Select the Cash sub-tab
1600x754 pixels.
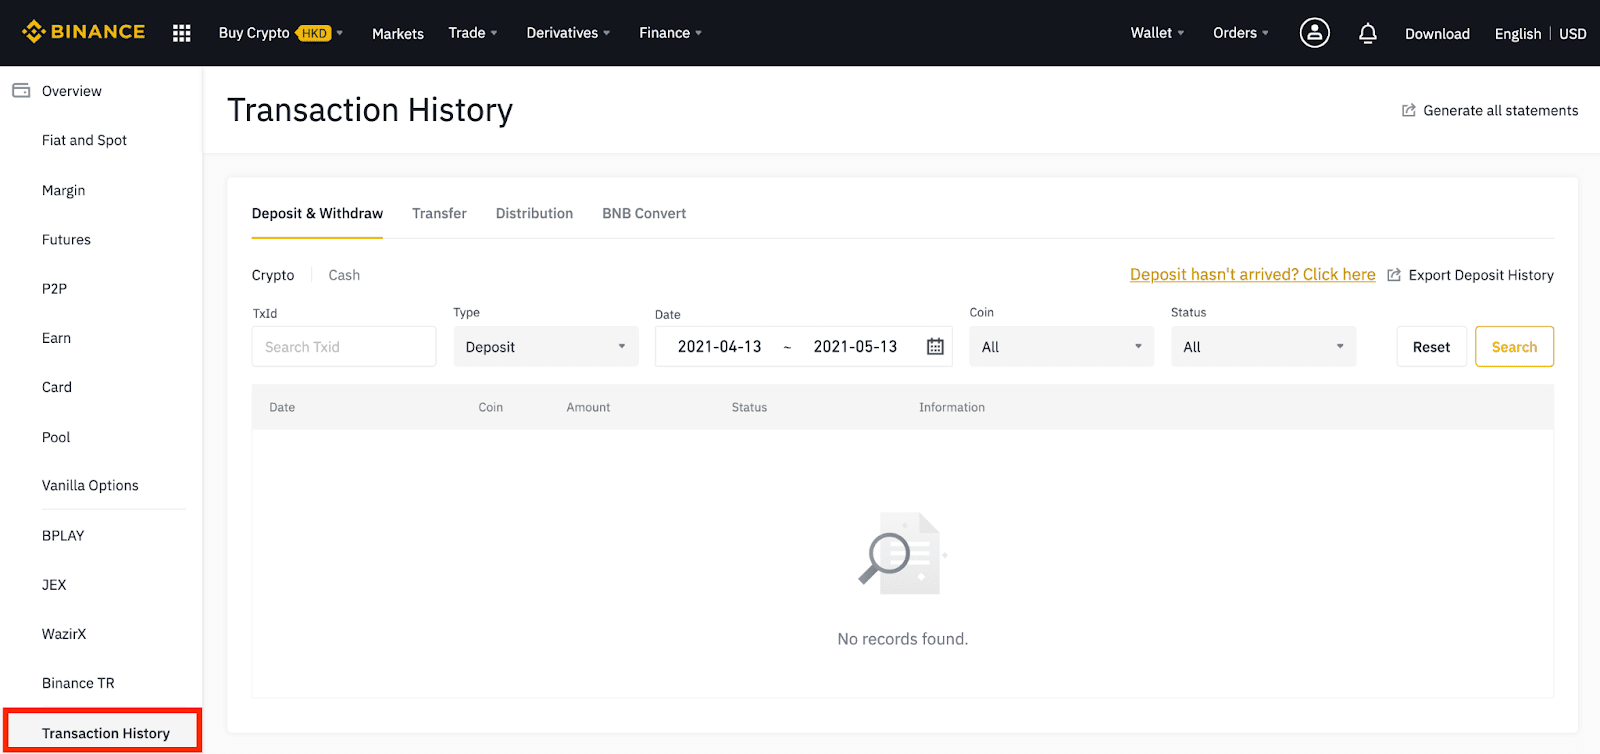coord(344,275)
